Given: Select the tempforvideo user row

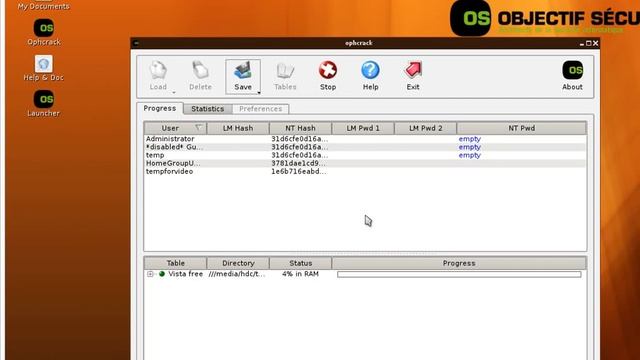Looking at the screenshot, I should (365, 171).
